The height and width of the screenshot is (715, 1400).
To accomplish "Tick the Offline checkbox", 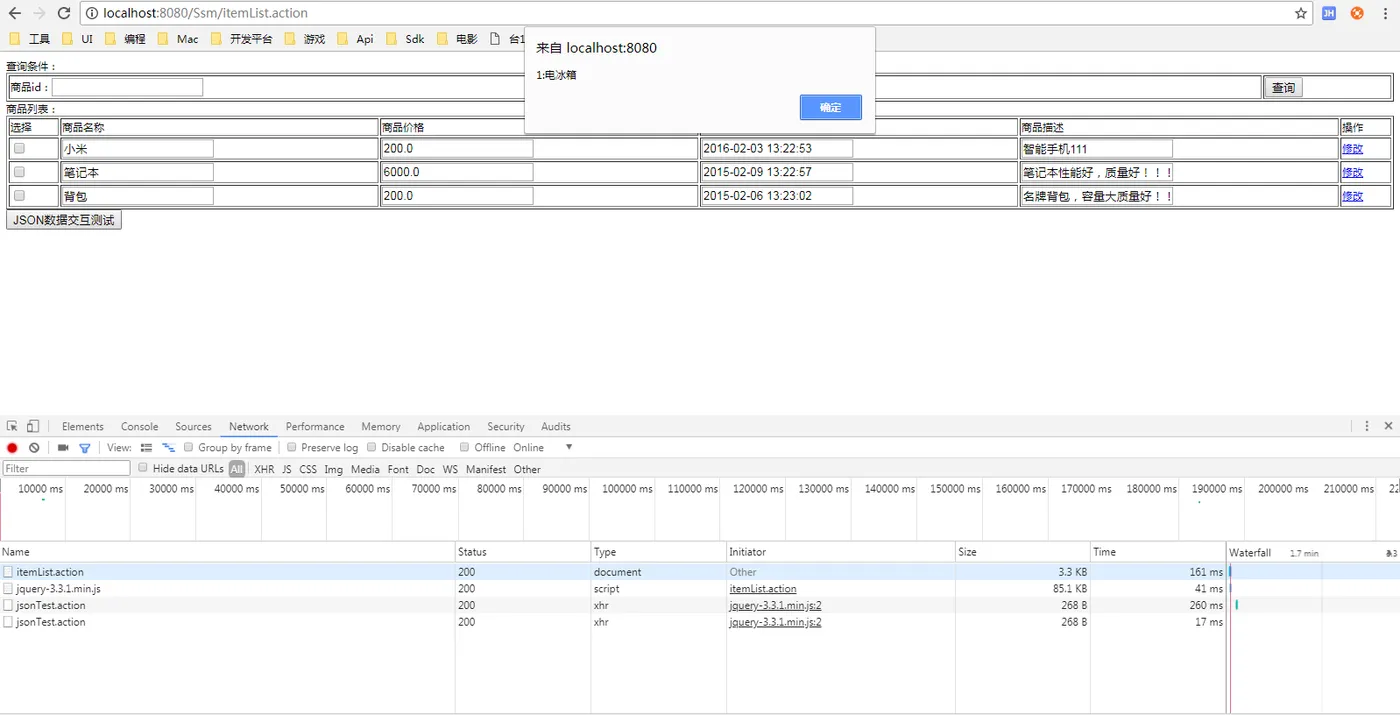I will [465, 448].
